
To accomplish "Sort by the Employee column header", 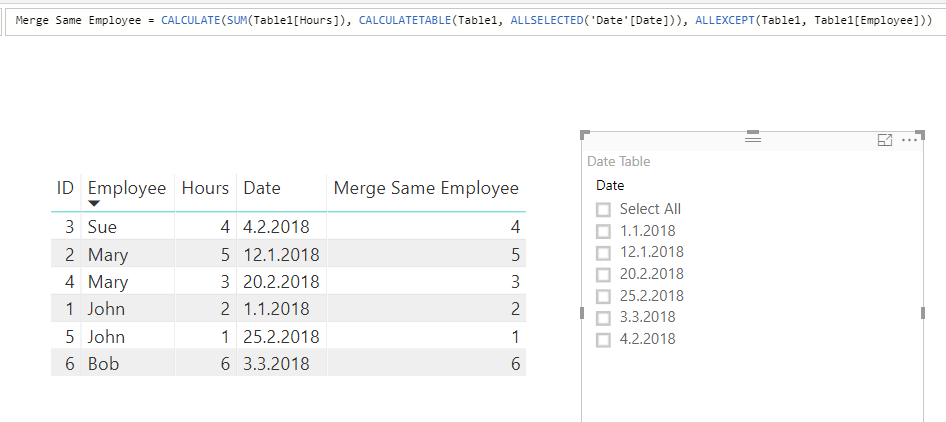I will click(x=127, y=188).
